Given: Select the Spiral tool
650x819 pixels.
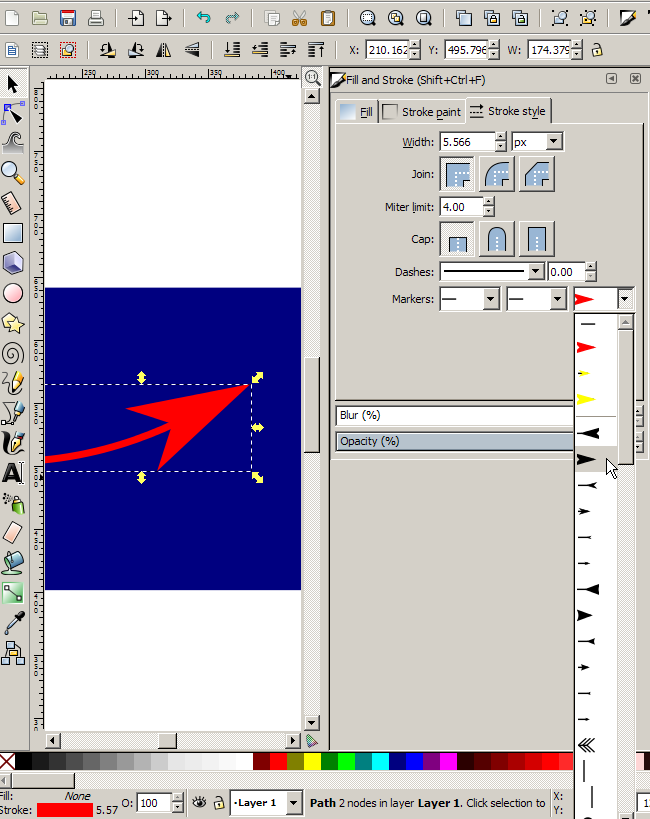Looking at the screenshot, I should click(x=13, y=354).
